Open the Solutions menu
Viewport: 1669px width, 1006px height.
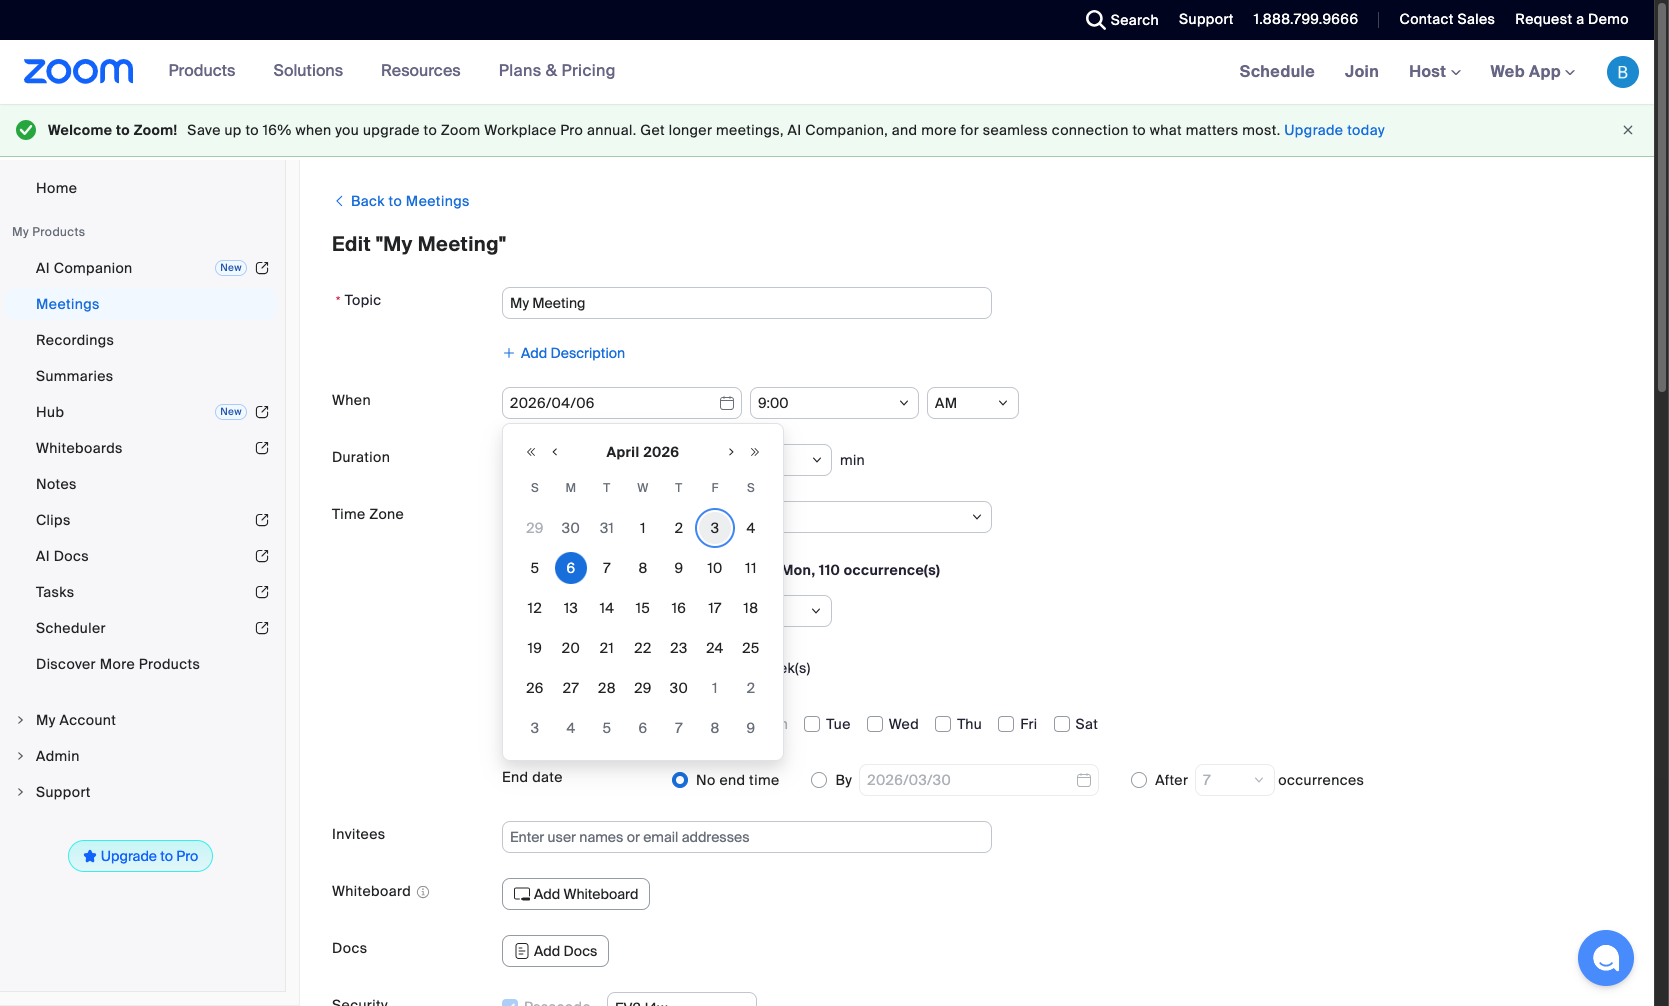pos(308,71)
